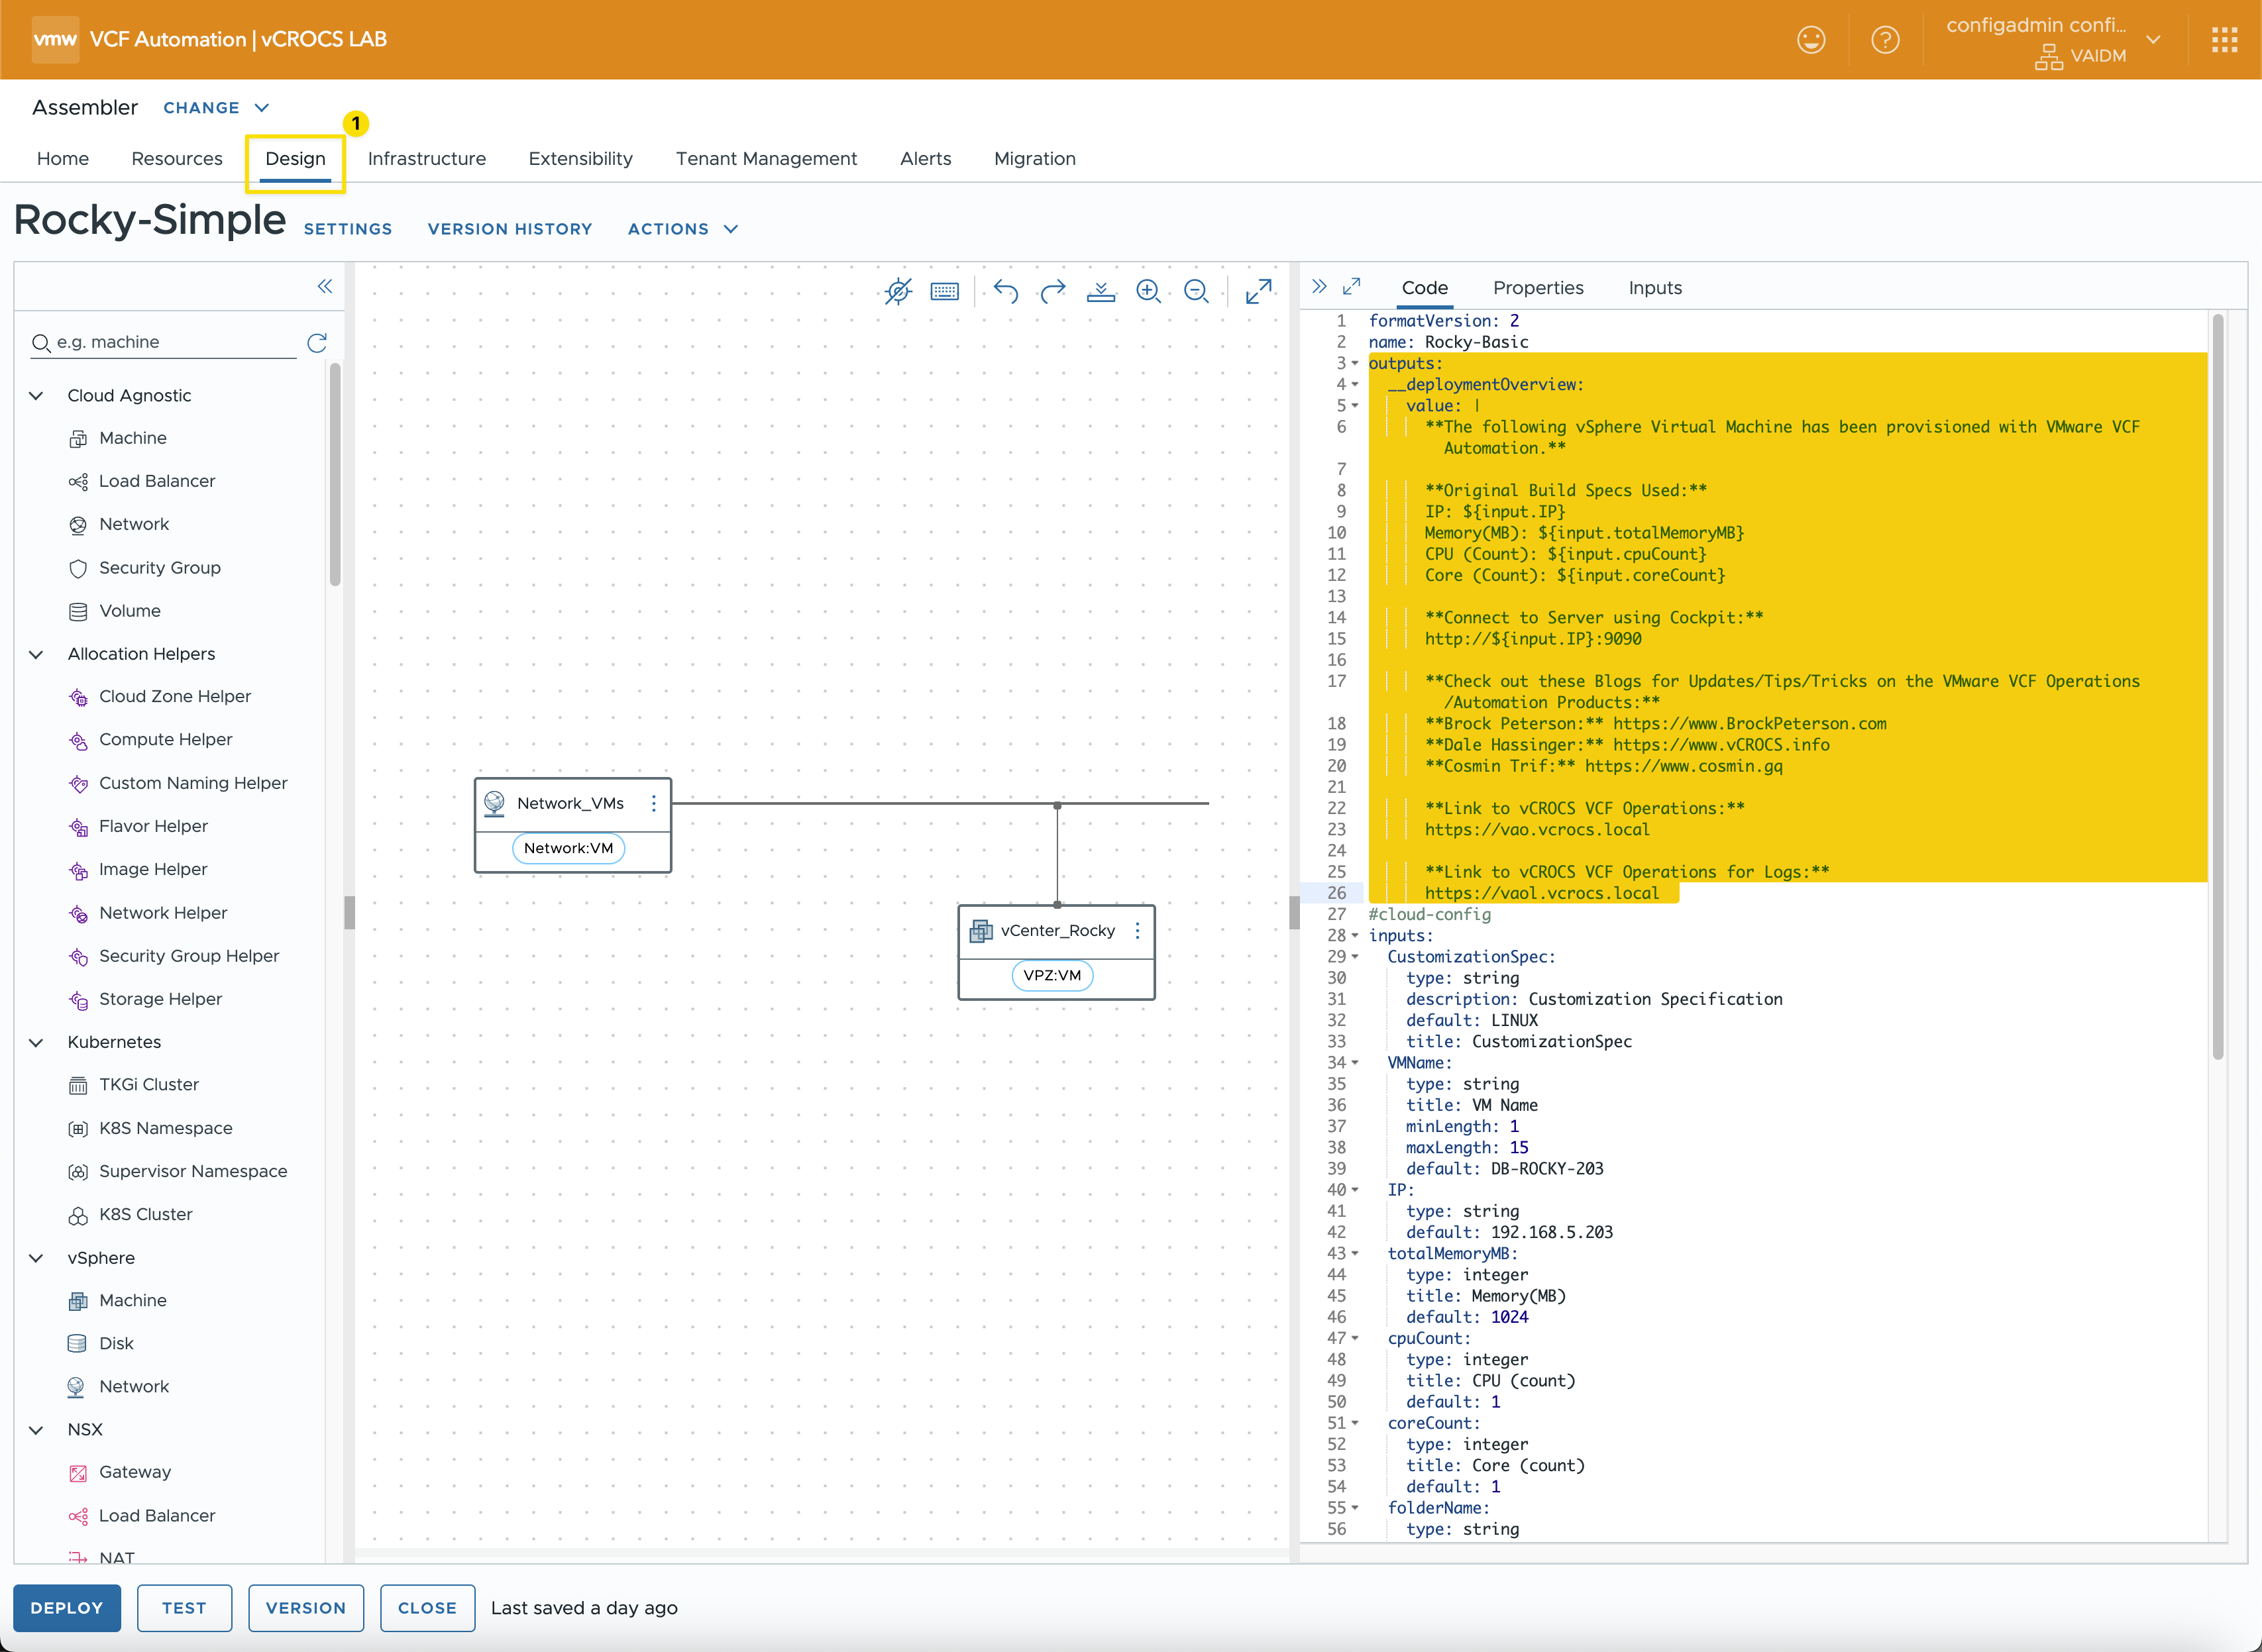This screenshot has width=2262, height=1652.
Task: Open the configadmin user account dropdown
Action: coord(2153,40)
